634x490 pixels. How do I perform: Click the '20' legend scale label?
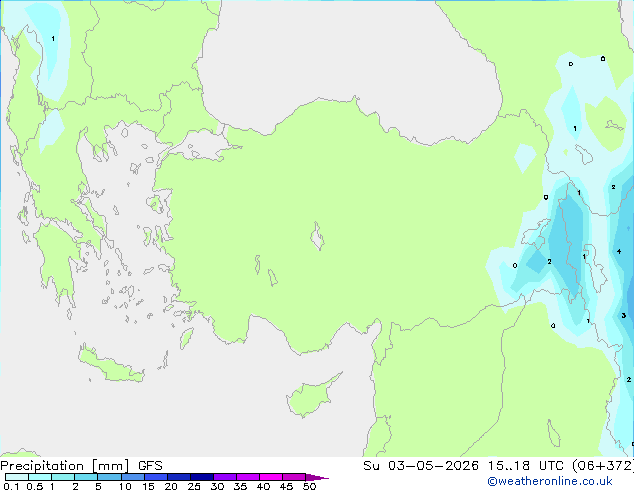pyautogui.click(x=171, y=486)
